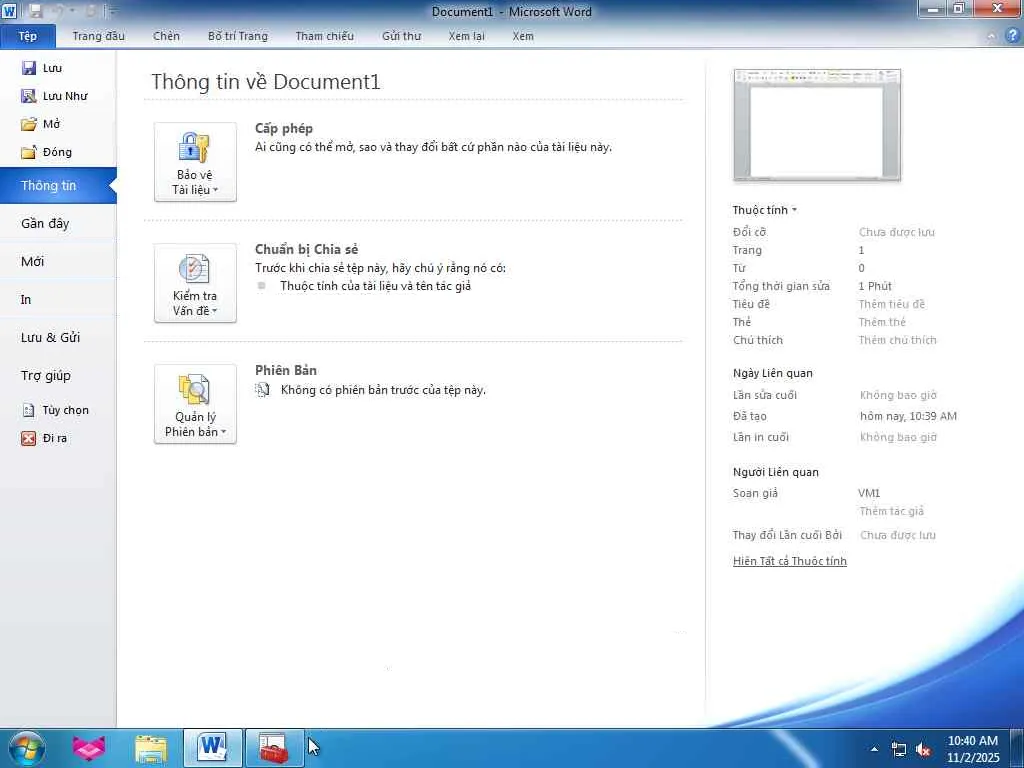The image size is (1024, 768).
Task: Click author name VM1
Action: [x=869, y=493]
